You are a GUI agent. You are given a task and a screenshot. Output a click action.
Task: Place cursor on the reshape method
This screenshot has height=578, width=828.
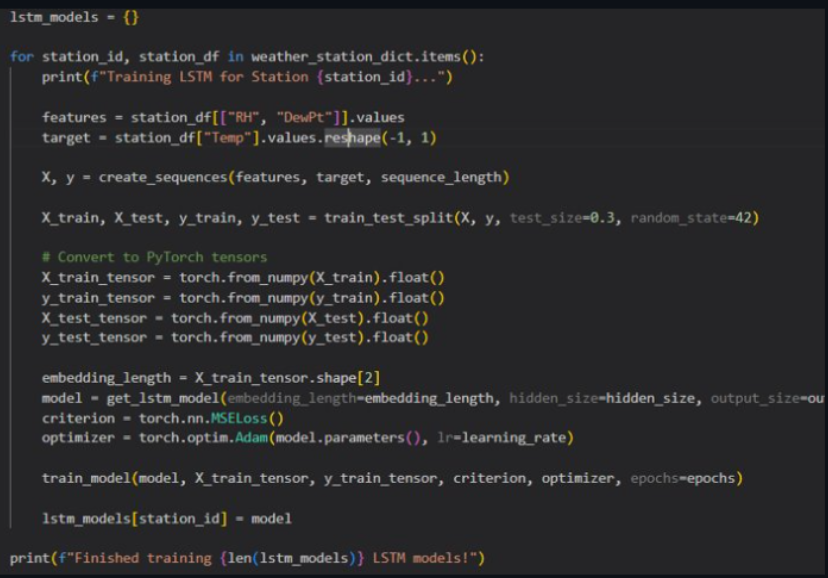point(352,138)
